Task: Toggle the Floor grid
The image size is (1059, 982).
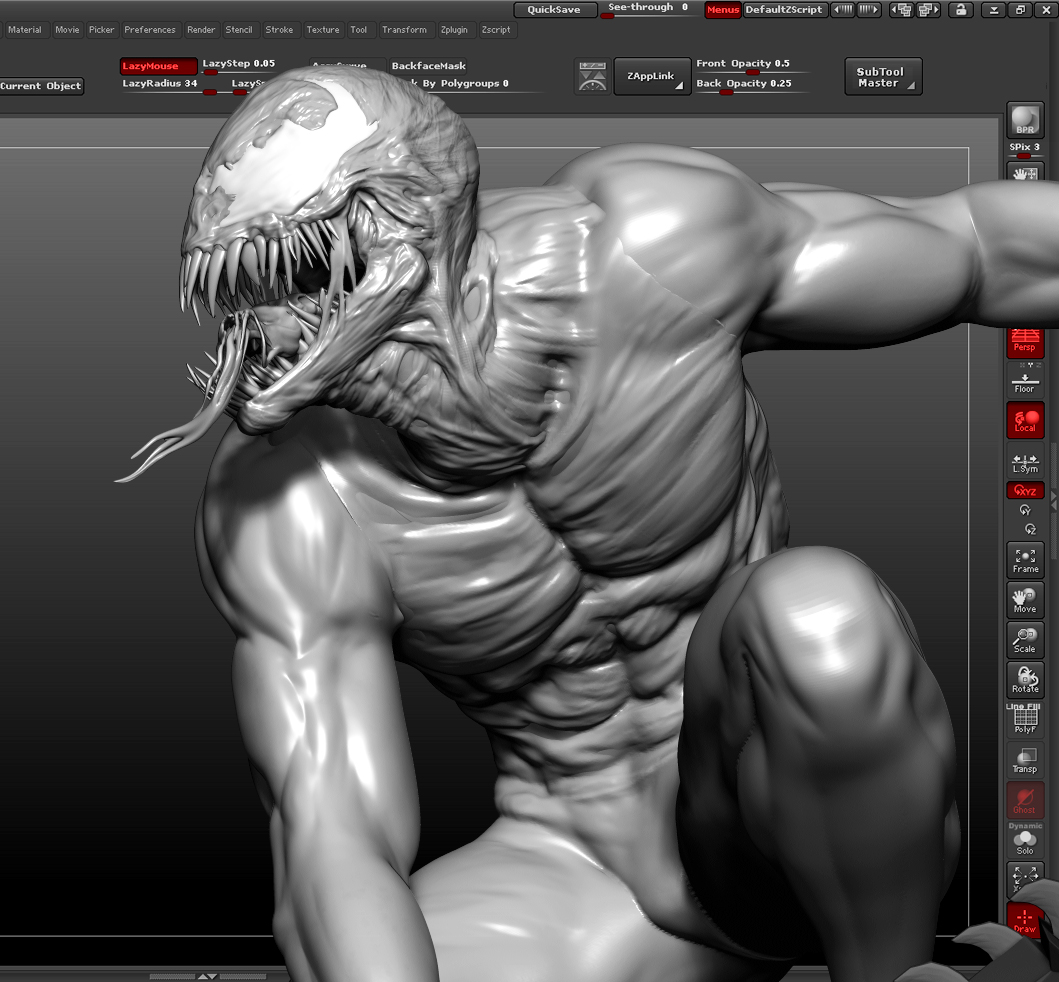Action: pyautogui.click(x=1025, y=382)
